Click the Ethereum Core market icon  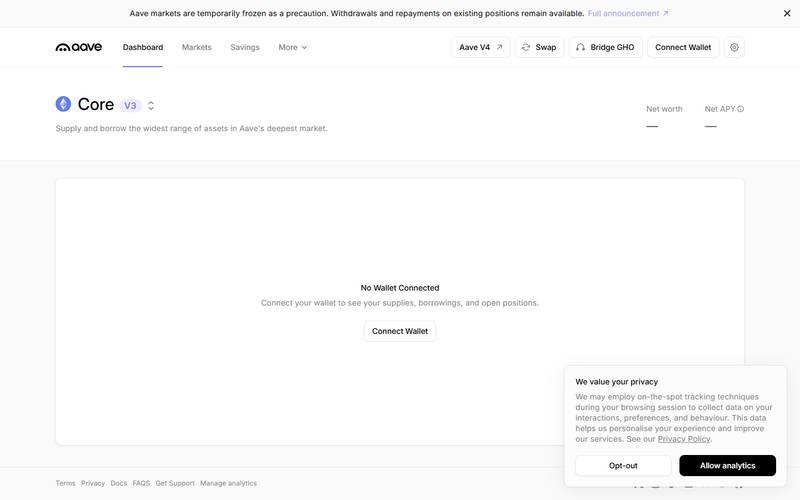(63, 104)
